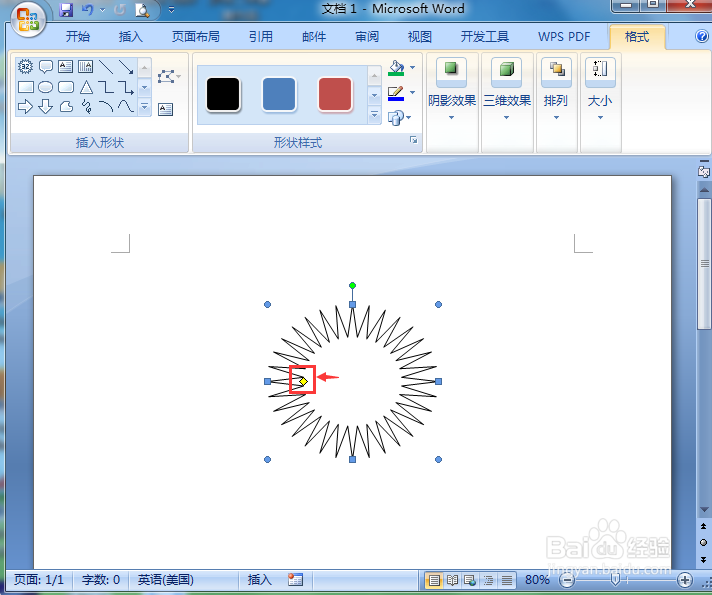Go to the 页面布局 tab
Viewport: 712px width, 595px height.
(195, 36)
